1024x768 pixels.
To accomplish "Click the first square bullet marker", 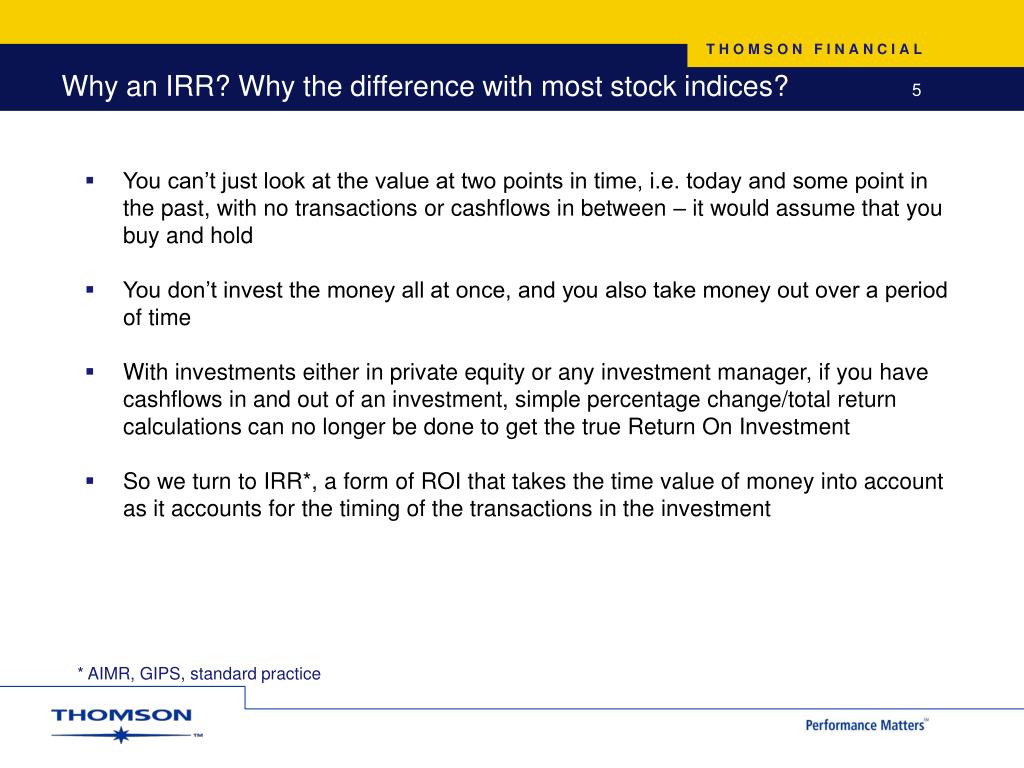I will pos(90,180).
